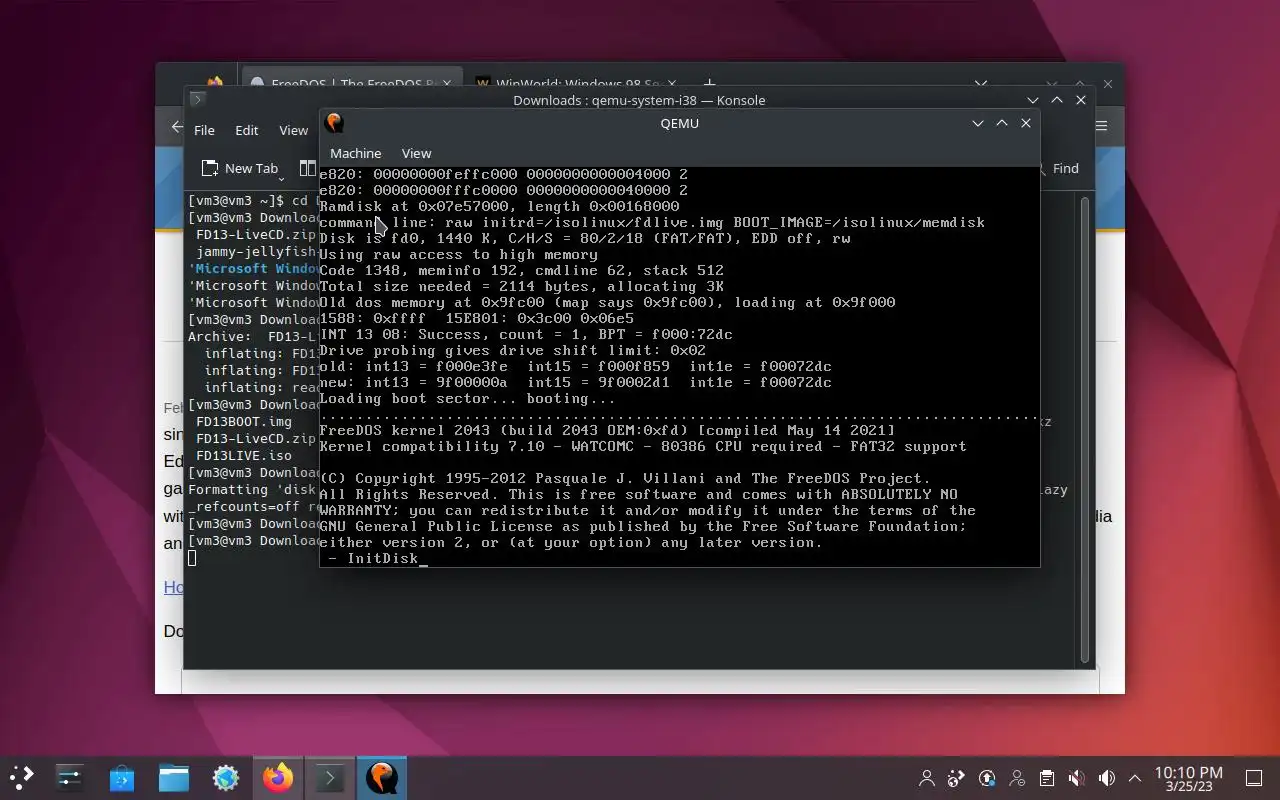
Task: Open Konsole's View menu
Action: pos(293,130)
